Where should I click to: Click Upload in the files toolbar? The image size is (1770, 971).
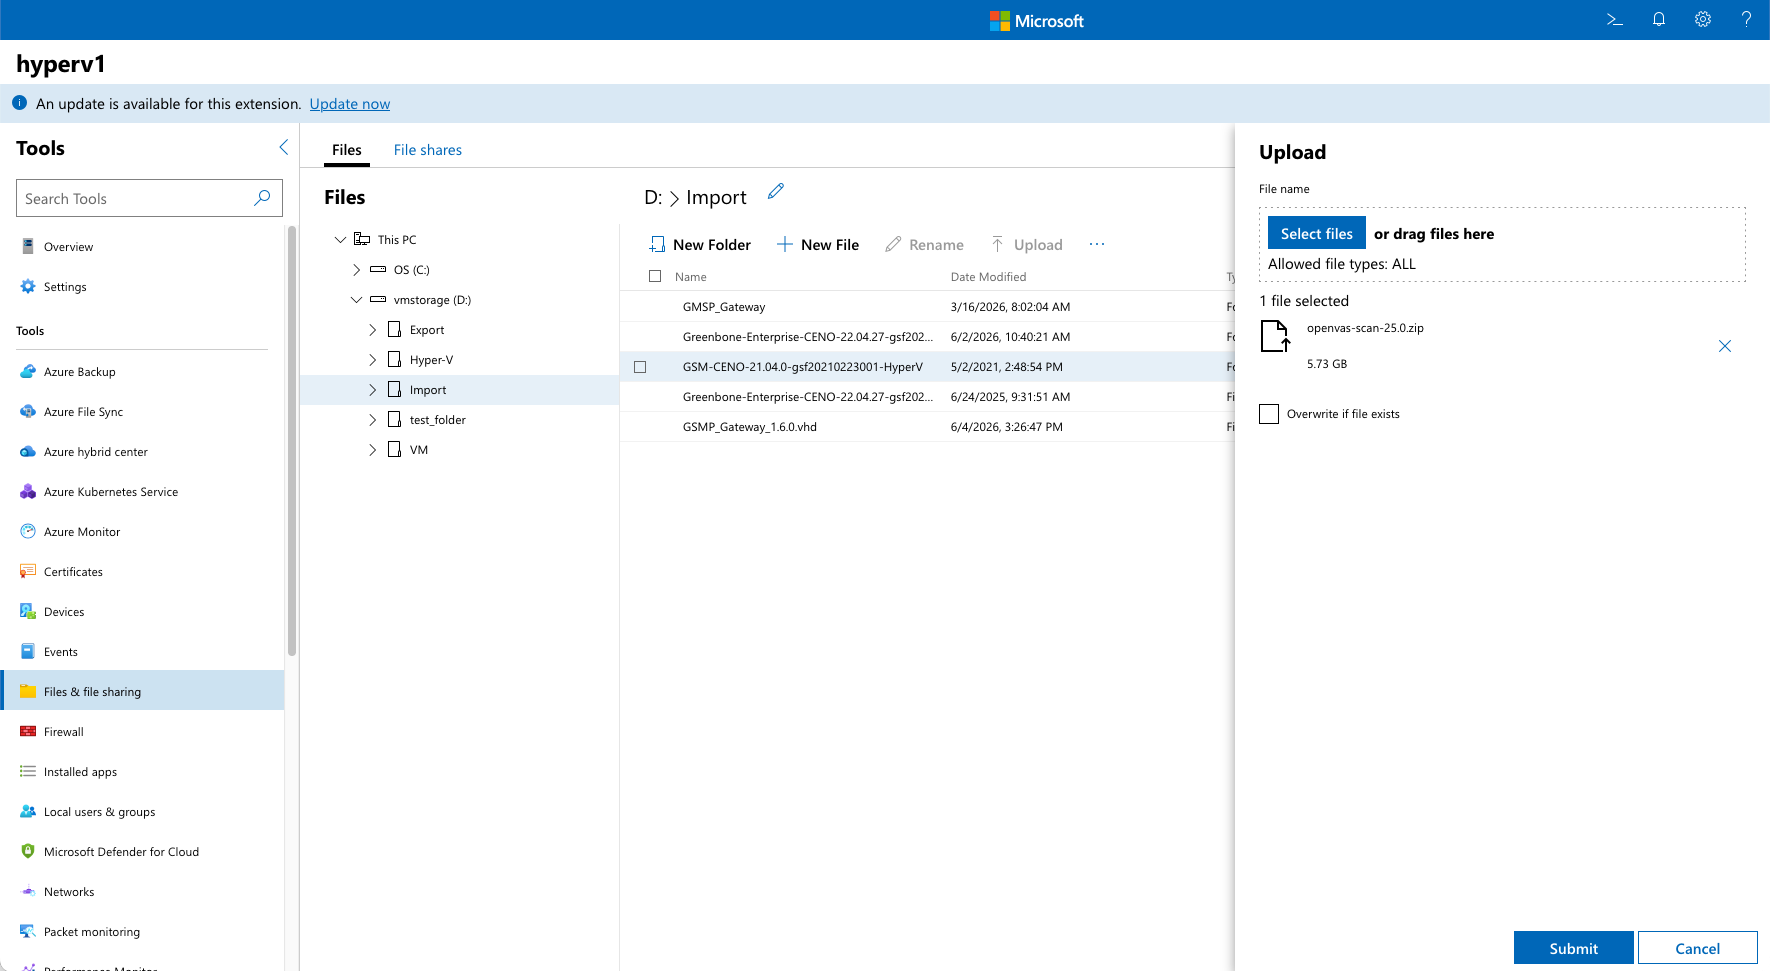(1027, 244)
